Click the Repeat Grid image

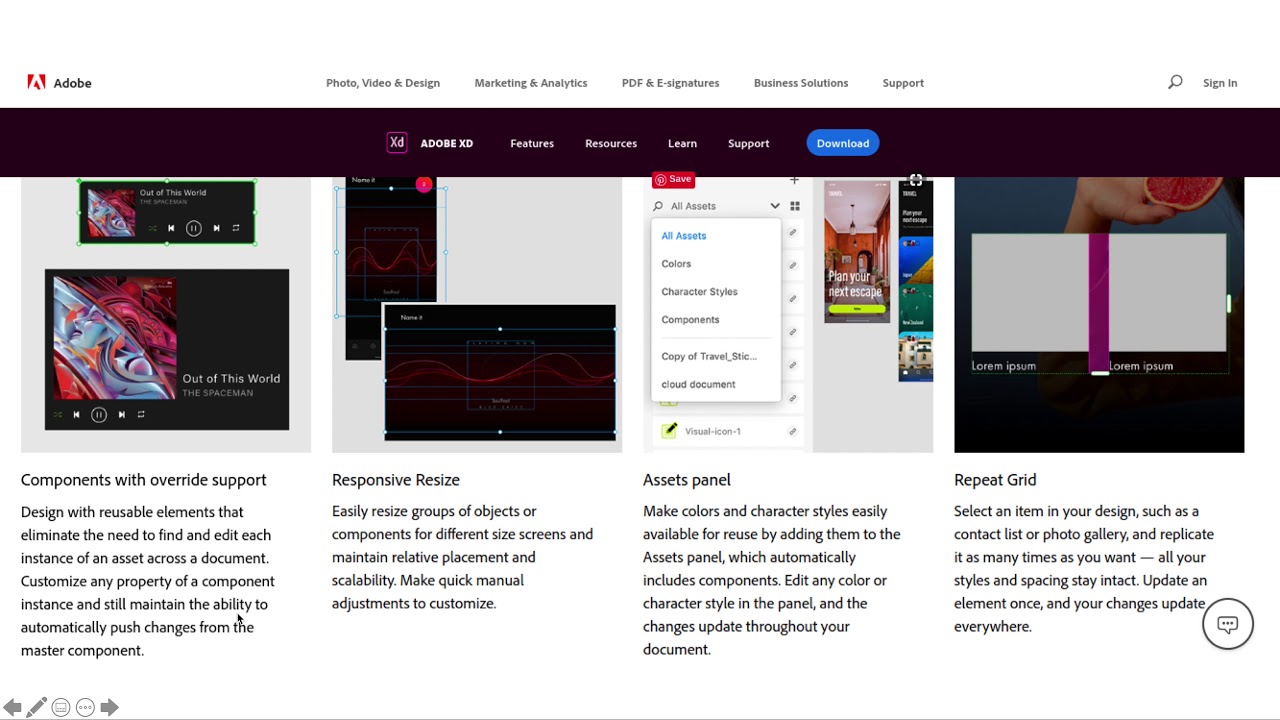point(1099,314)
